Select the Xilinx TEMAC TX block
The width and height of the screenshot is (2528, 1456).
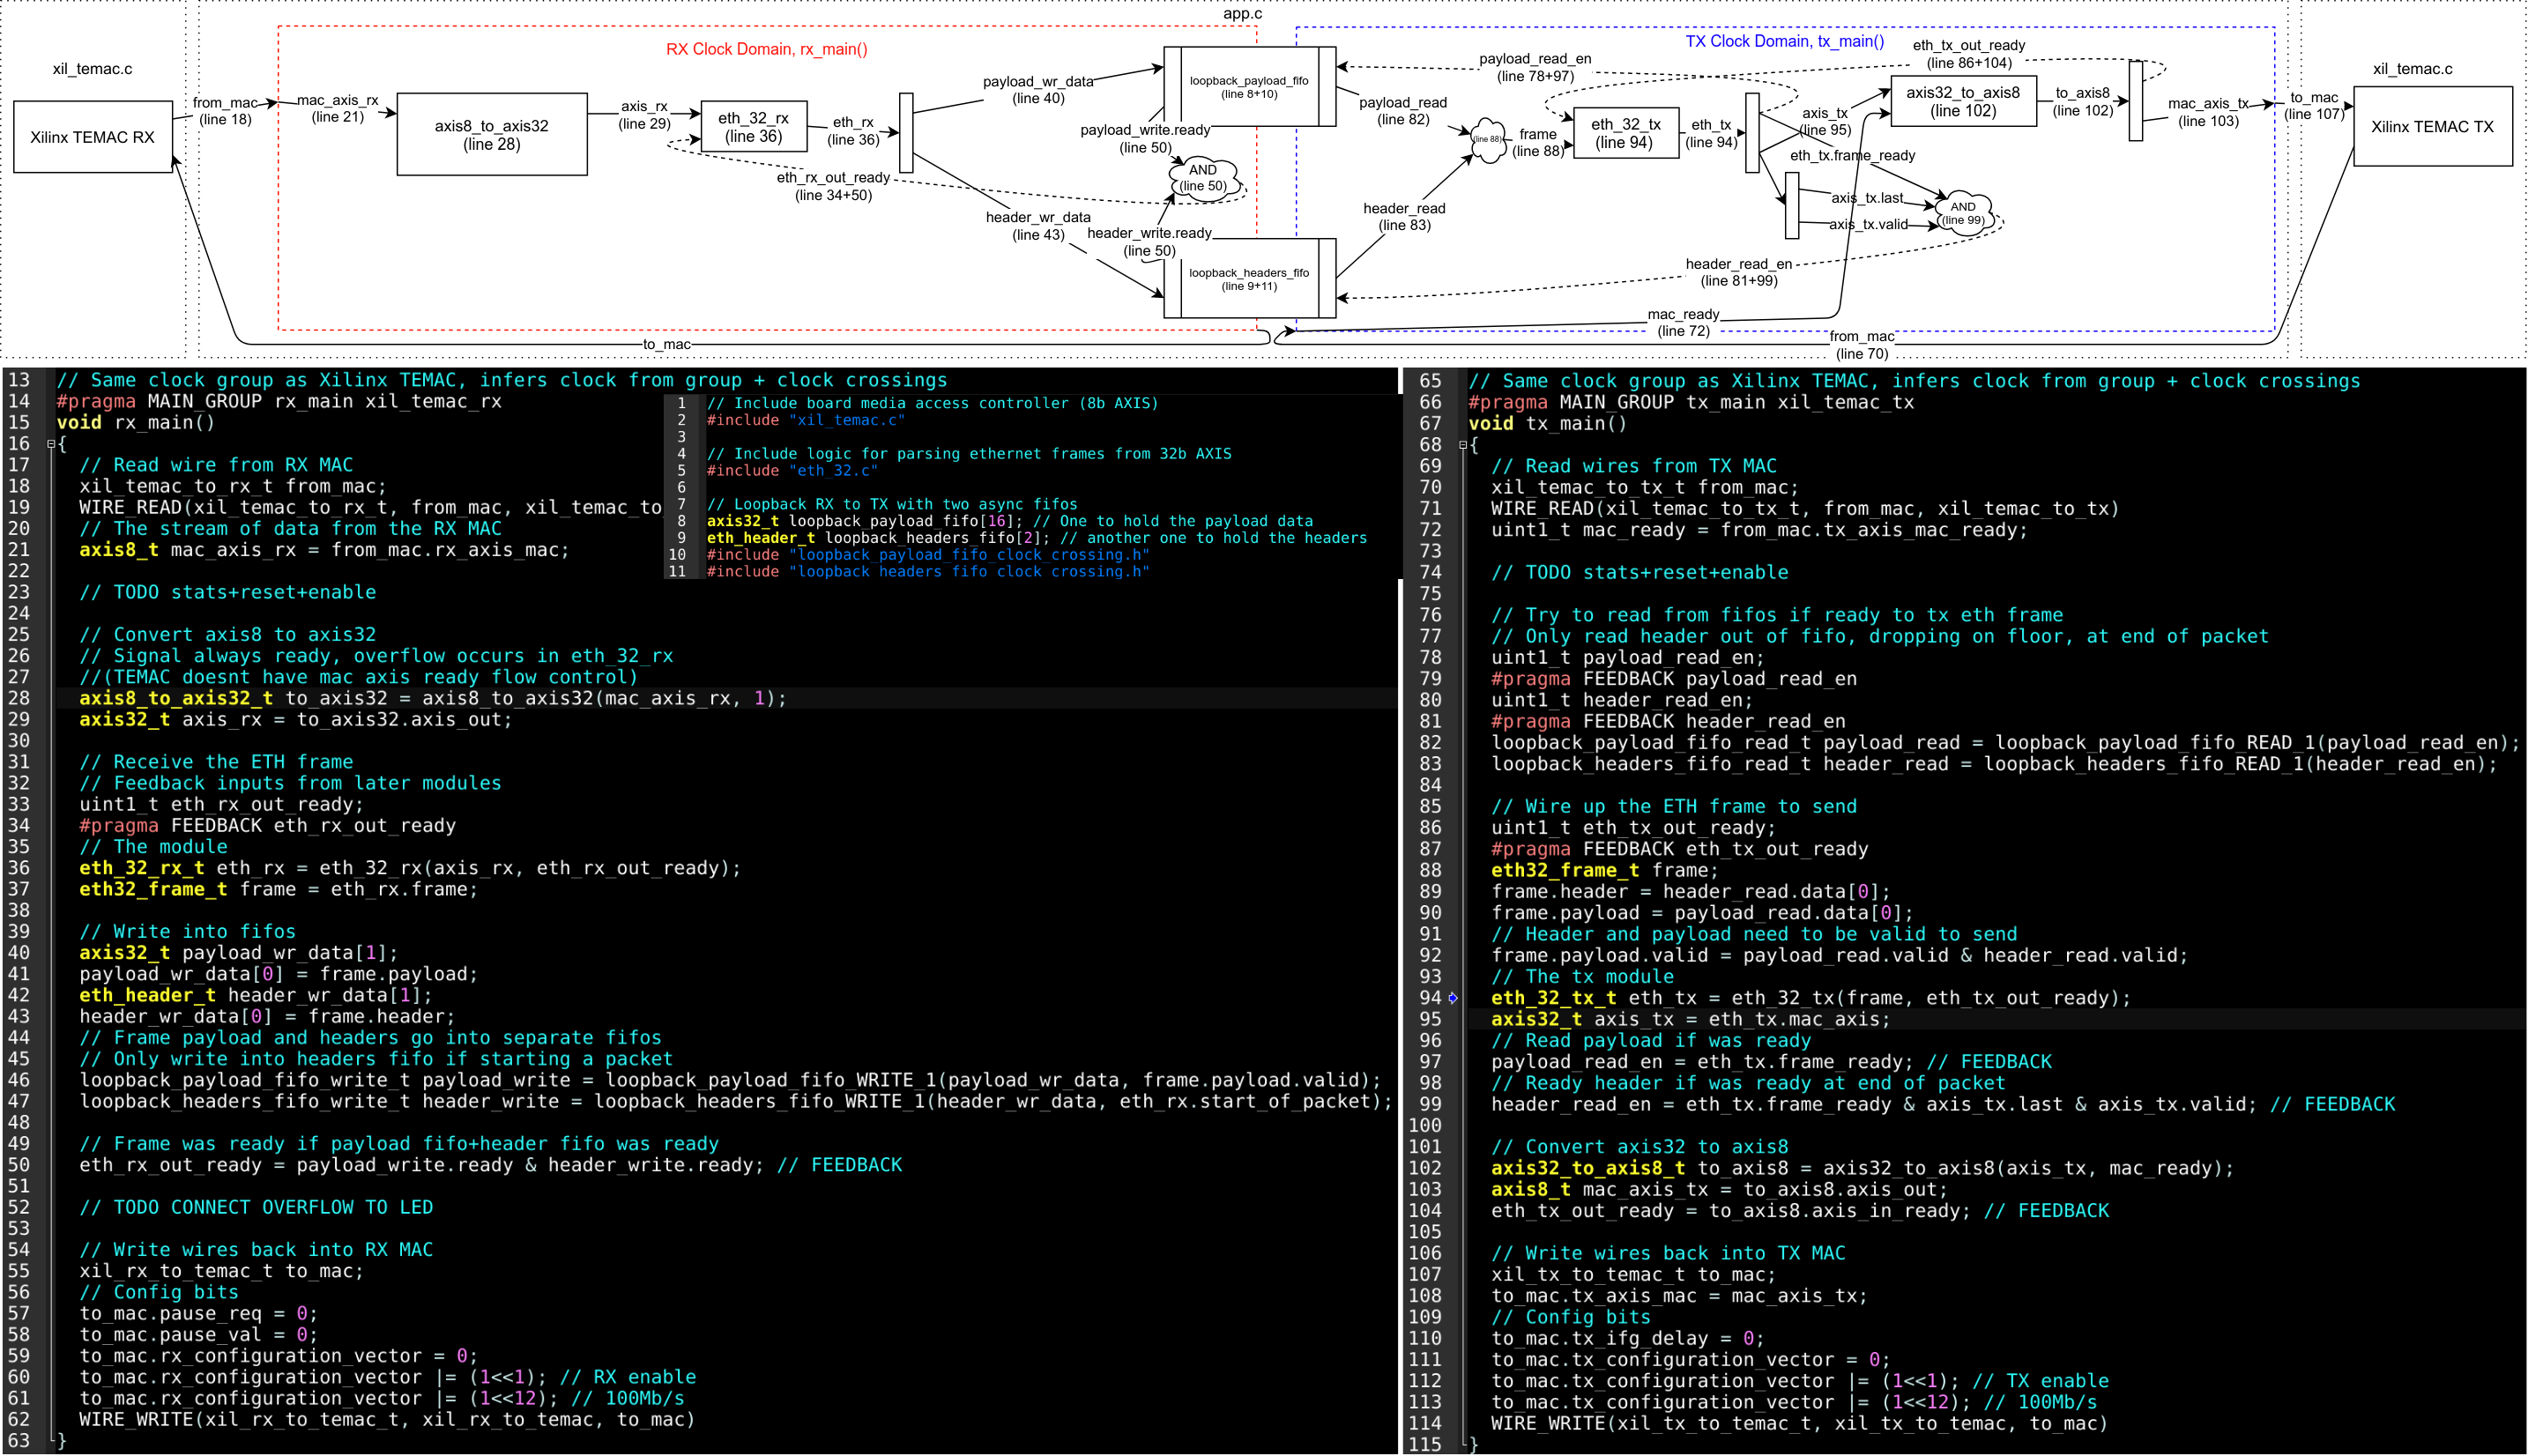pos(2432,127)
